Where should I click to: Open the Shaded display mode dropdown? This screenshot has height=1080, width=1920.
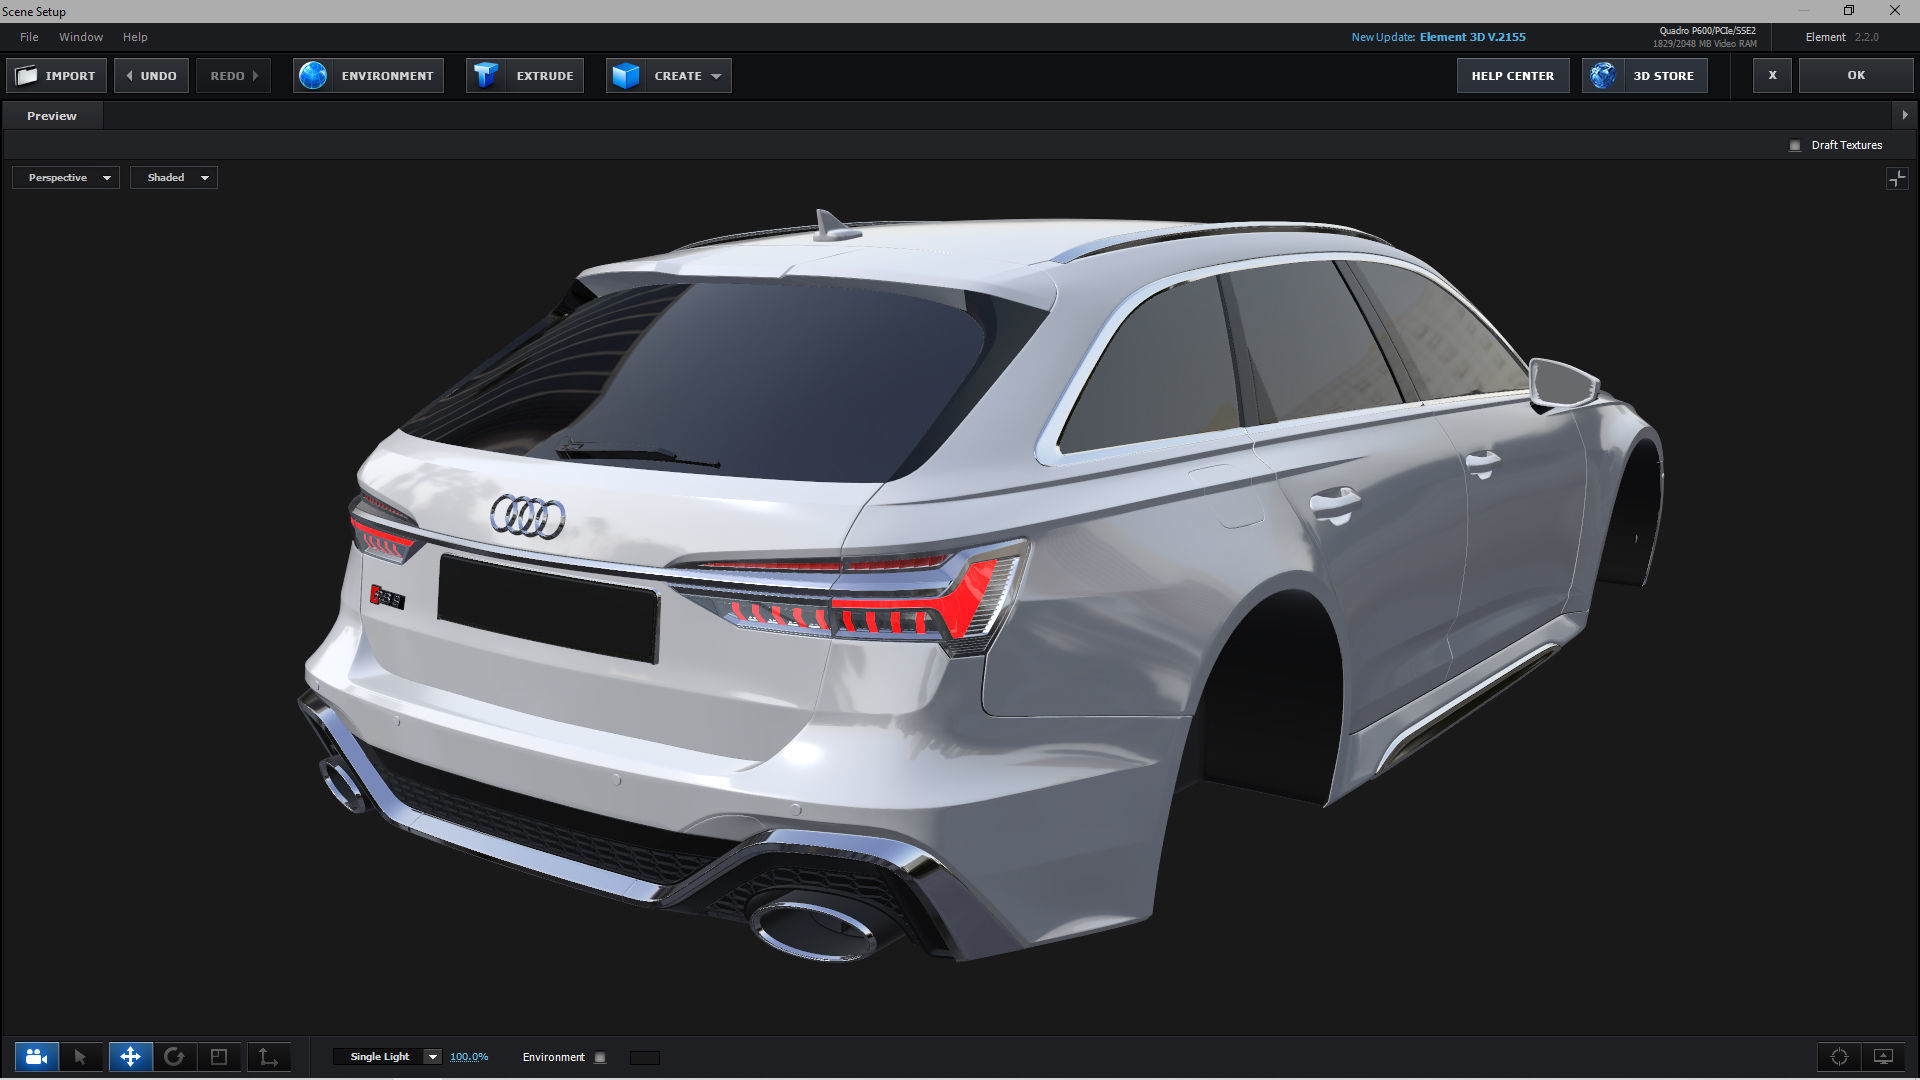tap(174, 178)
